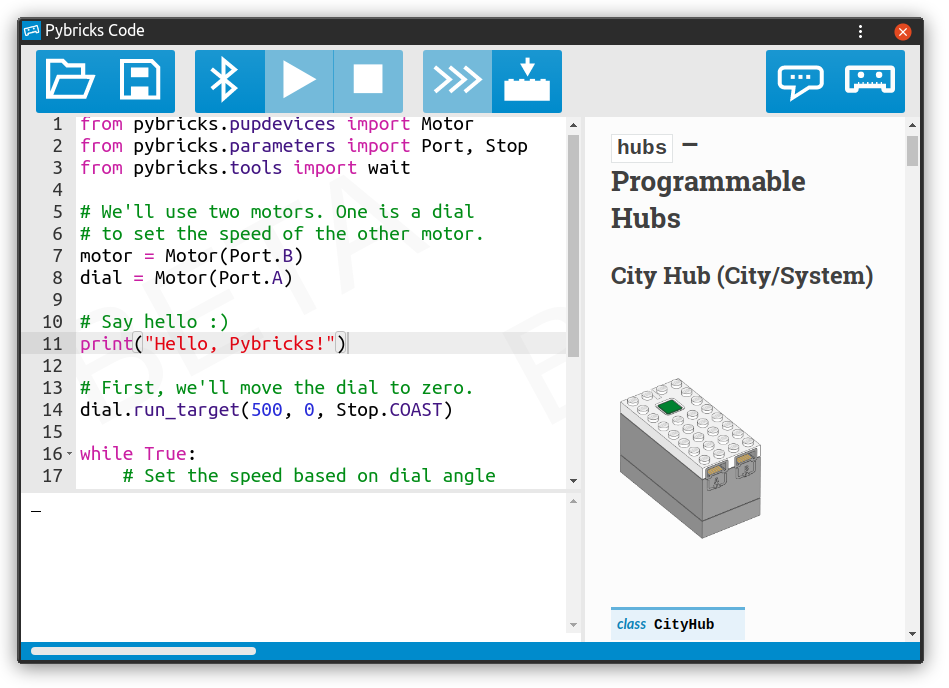Click the code editor vertical scrollbar thumb
Viewport: 949px width, 688px height.
[x=573, y=245]
